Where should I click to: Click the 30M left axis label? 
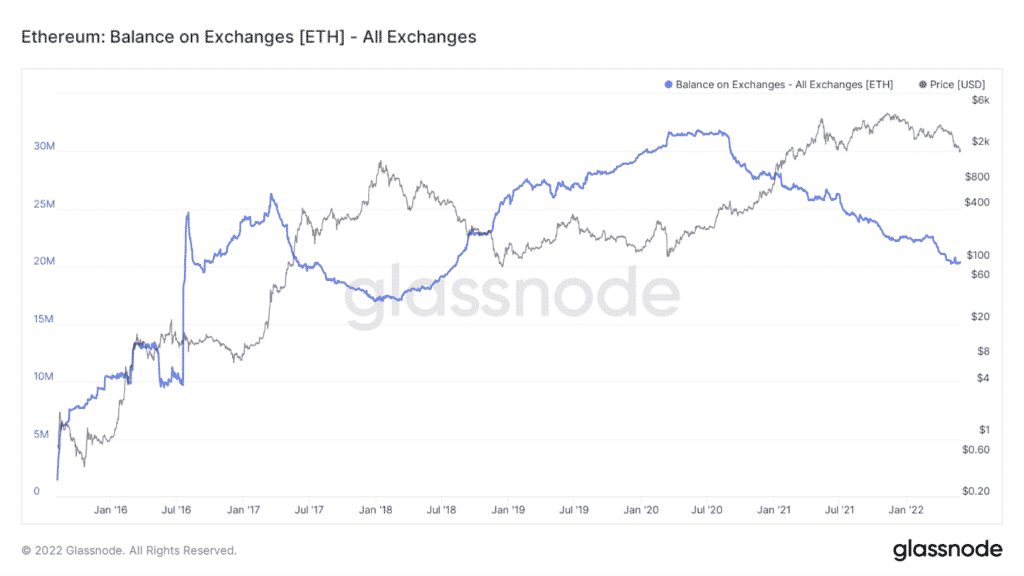tap(44, 146)
